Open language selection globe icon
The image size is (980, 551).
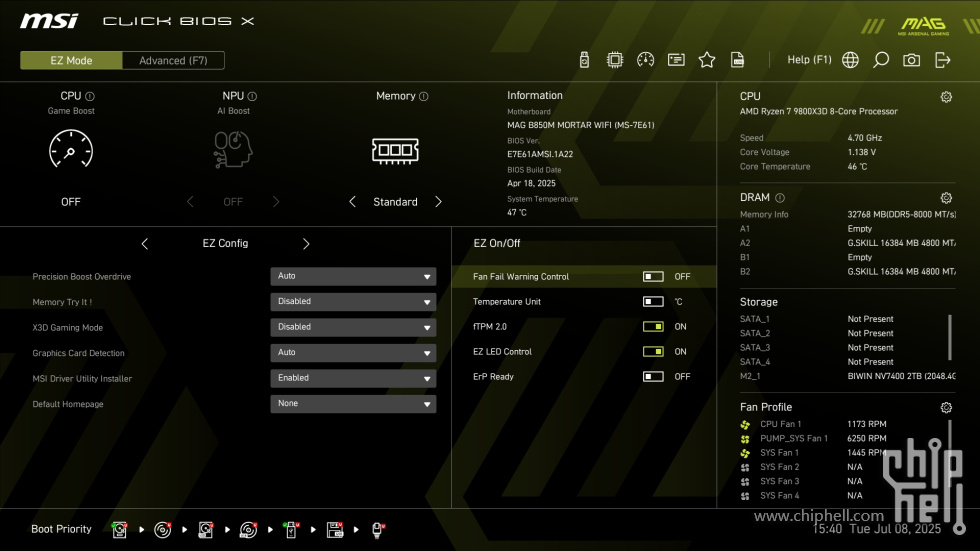tap(850, 60)
